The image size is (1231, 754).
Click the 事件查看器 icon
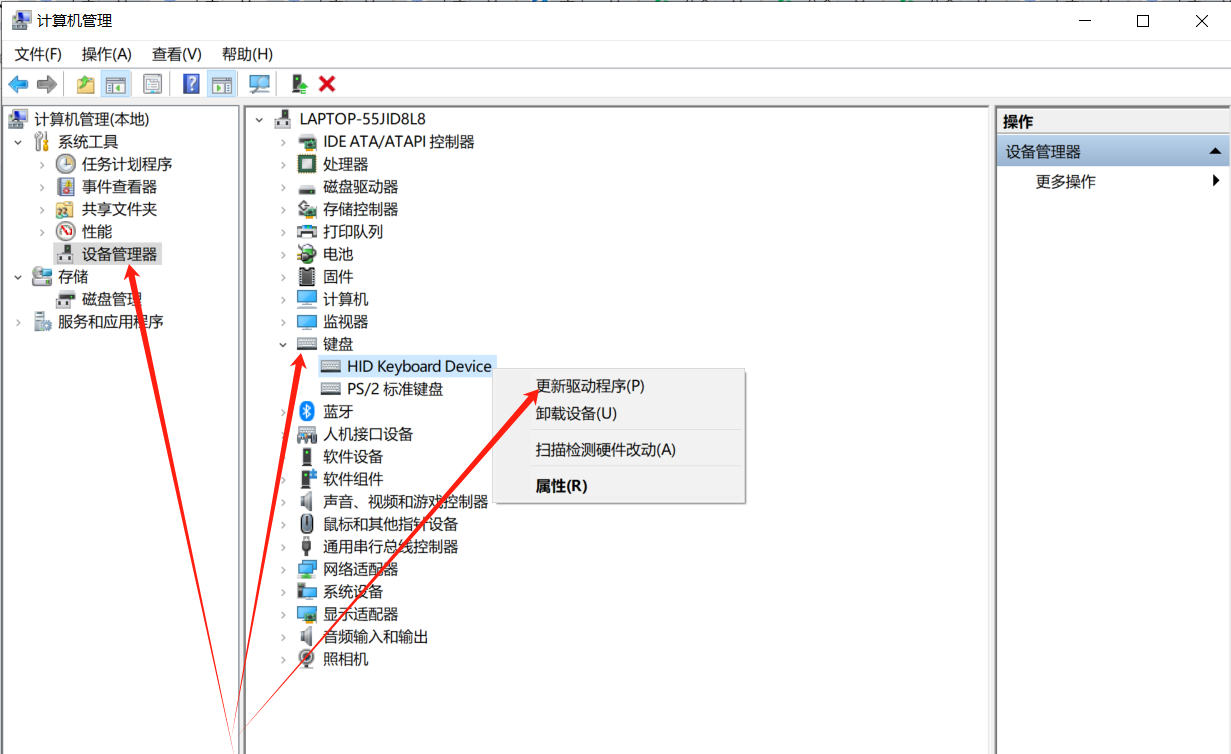pos(65,187)
